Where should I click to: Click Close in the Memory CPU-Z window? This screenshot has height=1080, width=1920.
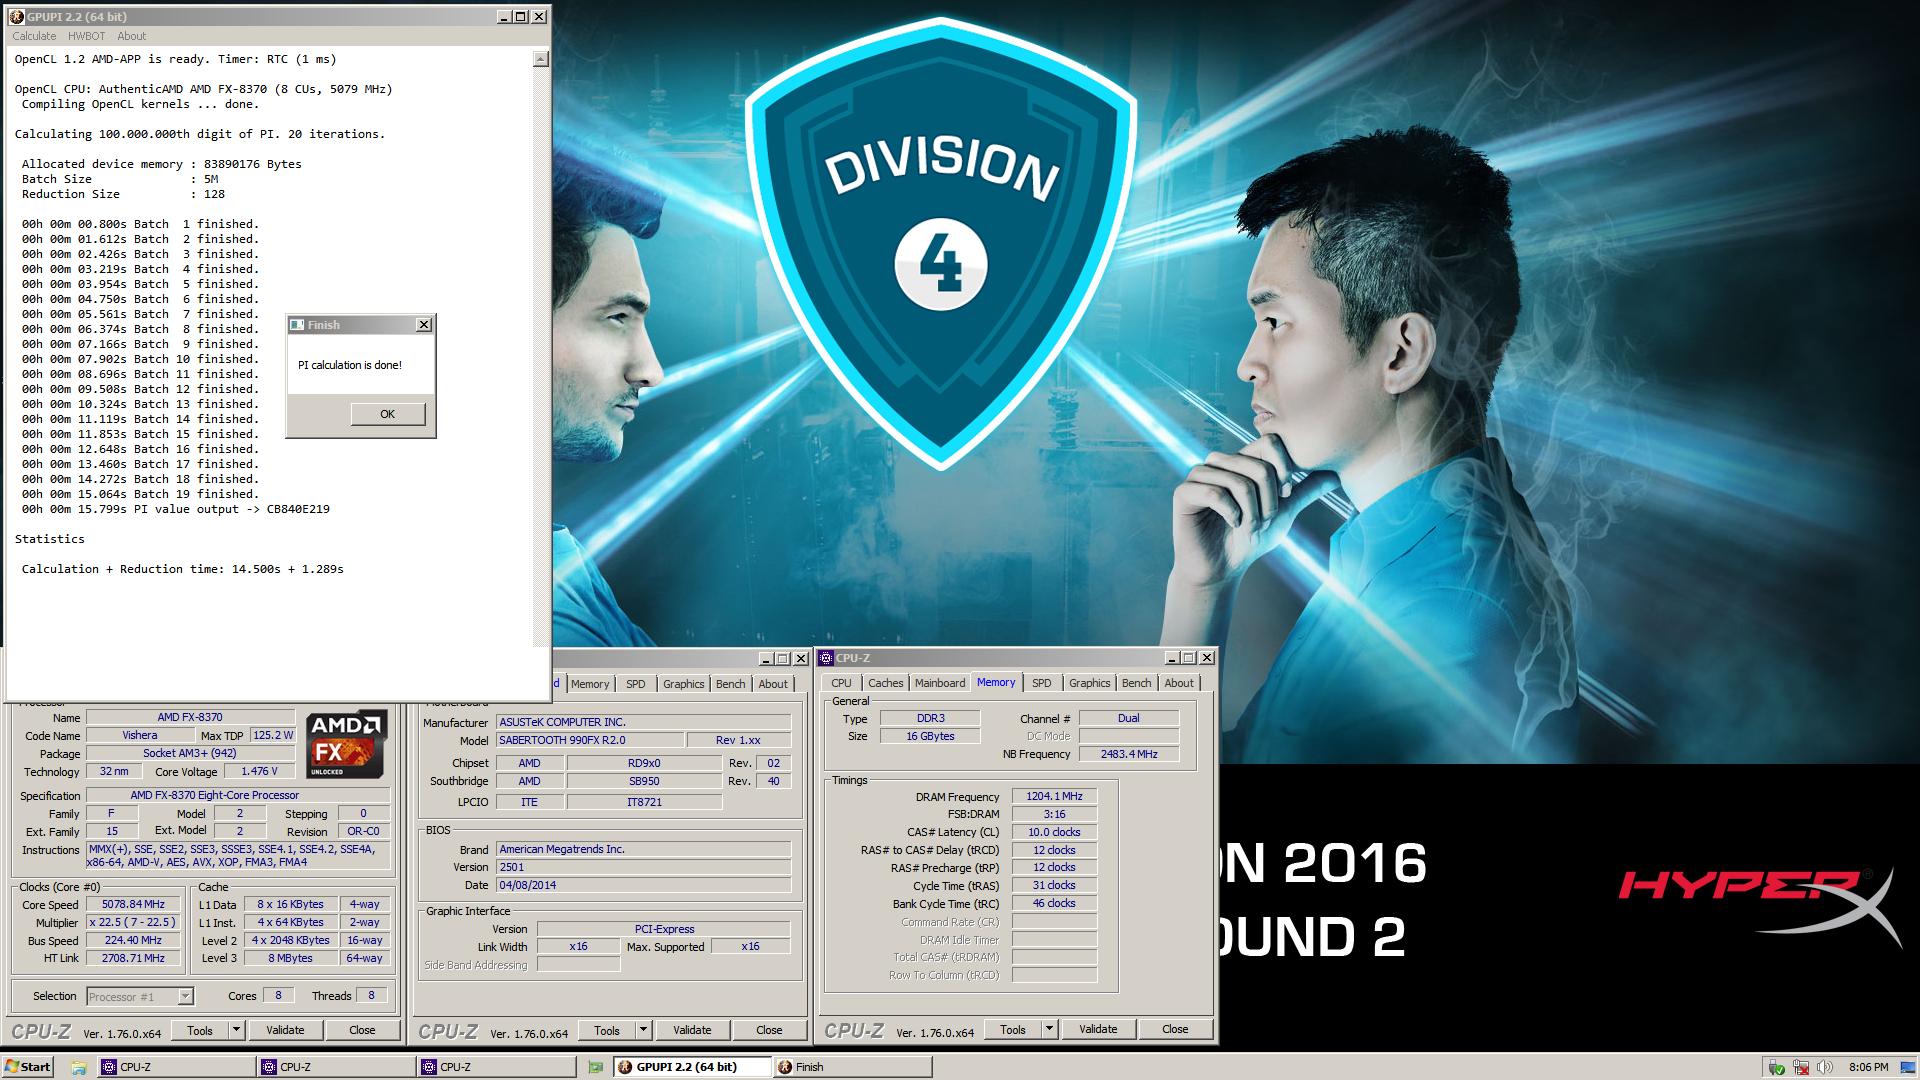tap(1175, 1029)
